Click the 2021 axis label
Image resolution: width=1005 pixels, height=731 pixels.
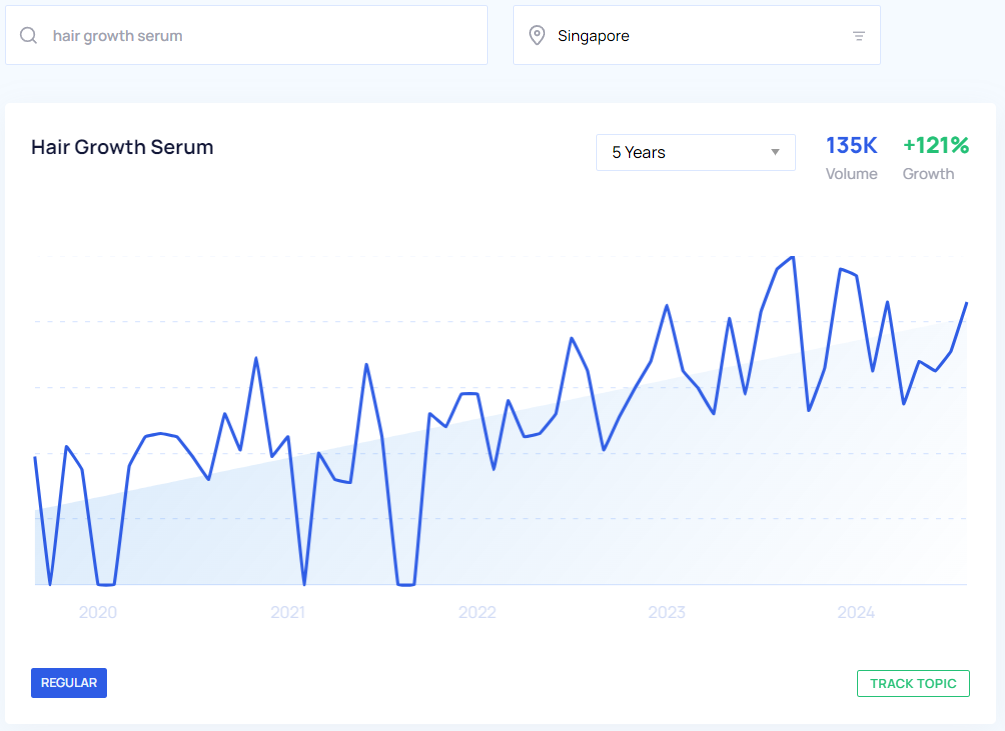click(288, 612)
